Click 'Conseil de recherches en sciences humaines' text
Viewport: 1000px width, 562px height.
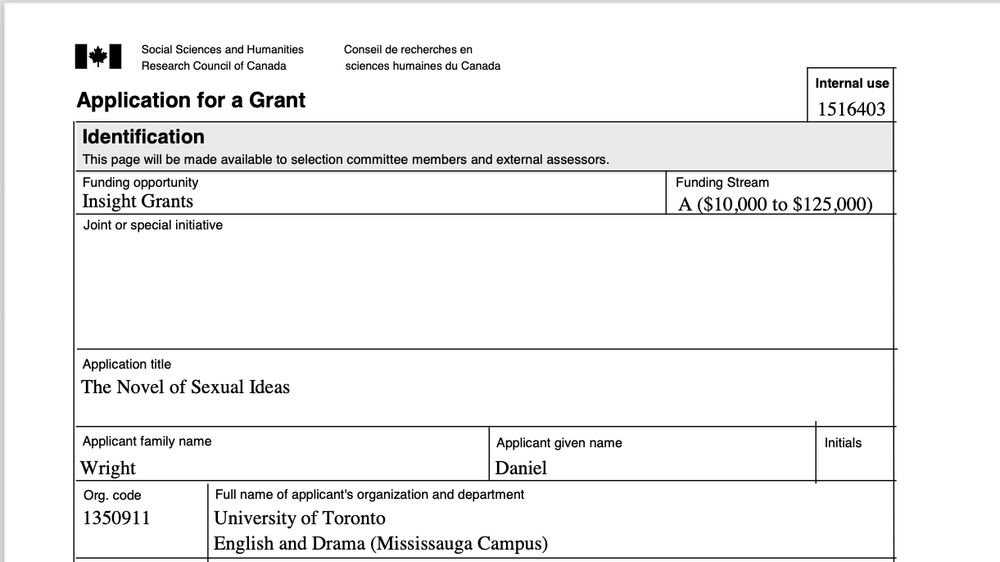tap(422, 57)
